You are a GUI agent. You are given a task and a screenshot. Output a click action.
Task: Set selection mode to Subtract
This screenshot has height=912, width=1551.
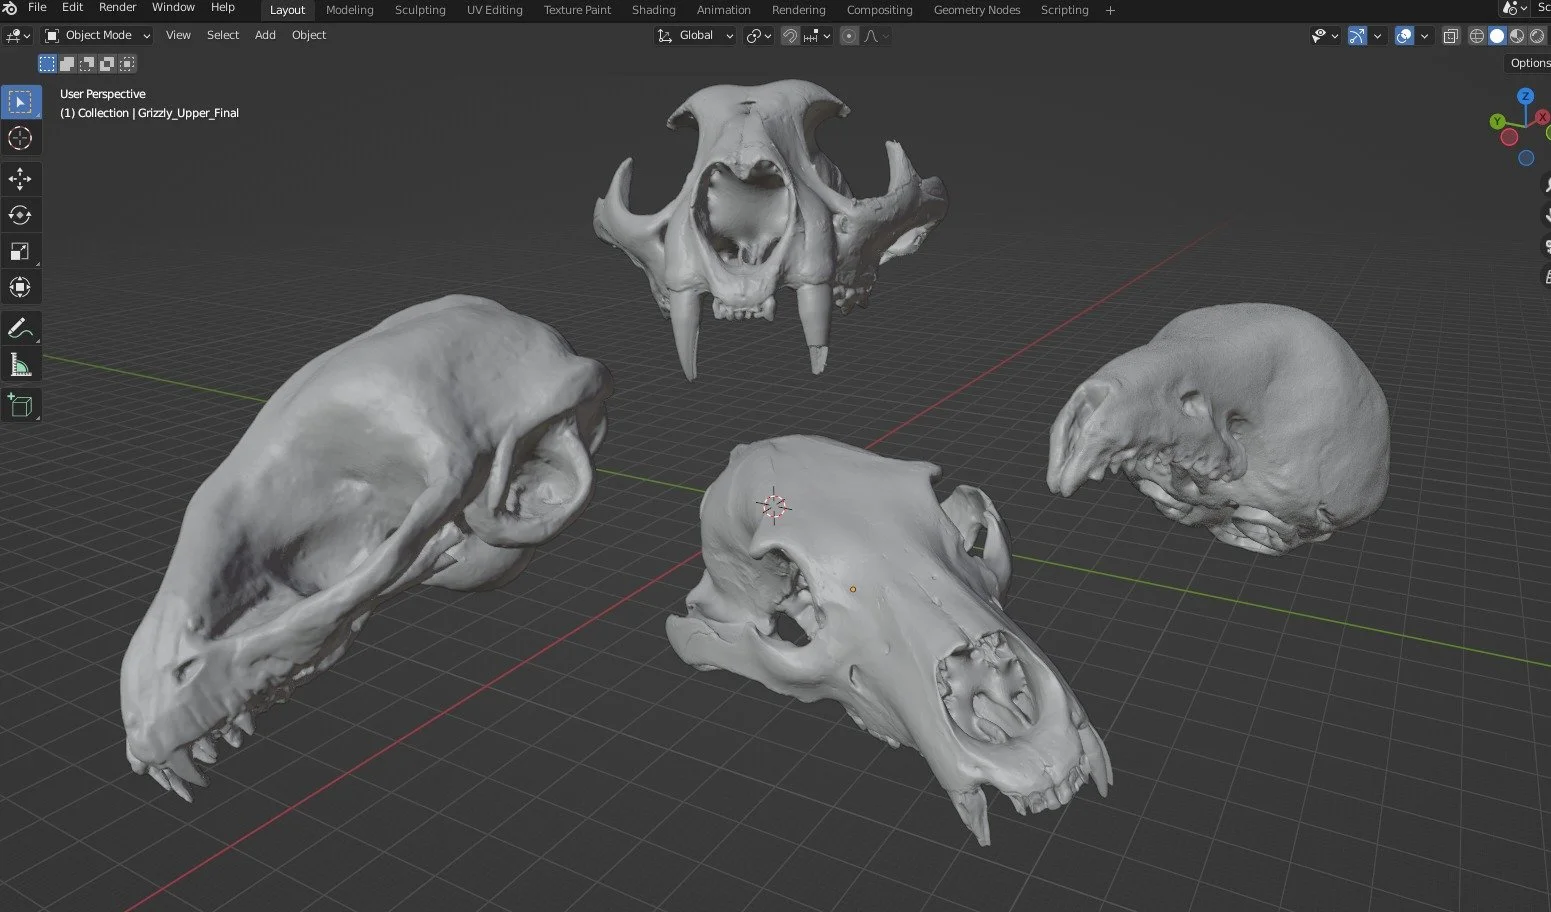coord(87,63)
